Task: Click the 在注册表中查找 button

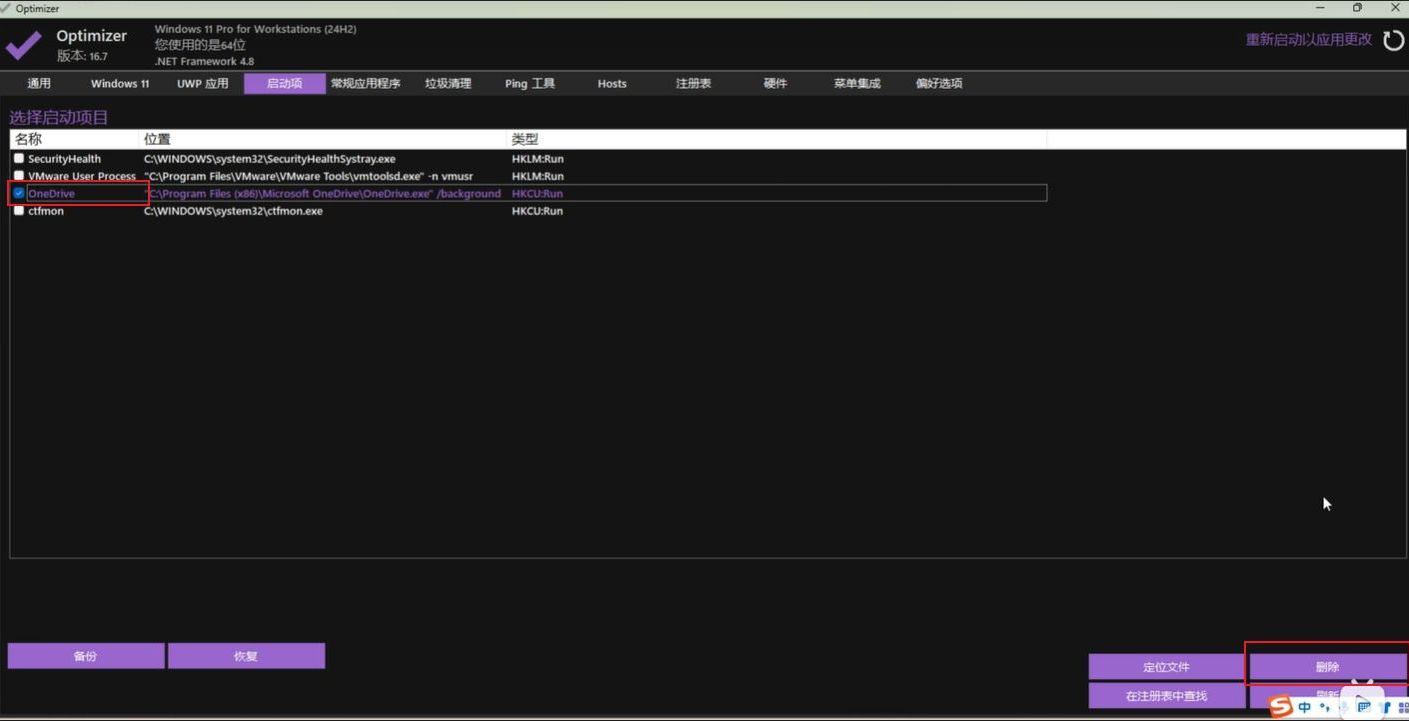Action: pyautogui.click(x=1166, y=696)
